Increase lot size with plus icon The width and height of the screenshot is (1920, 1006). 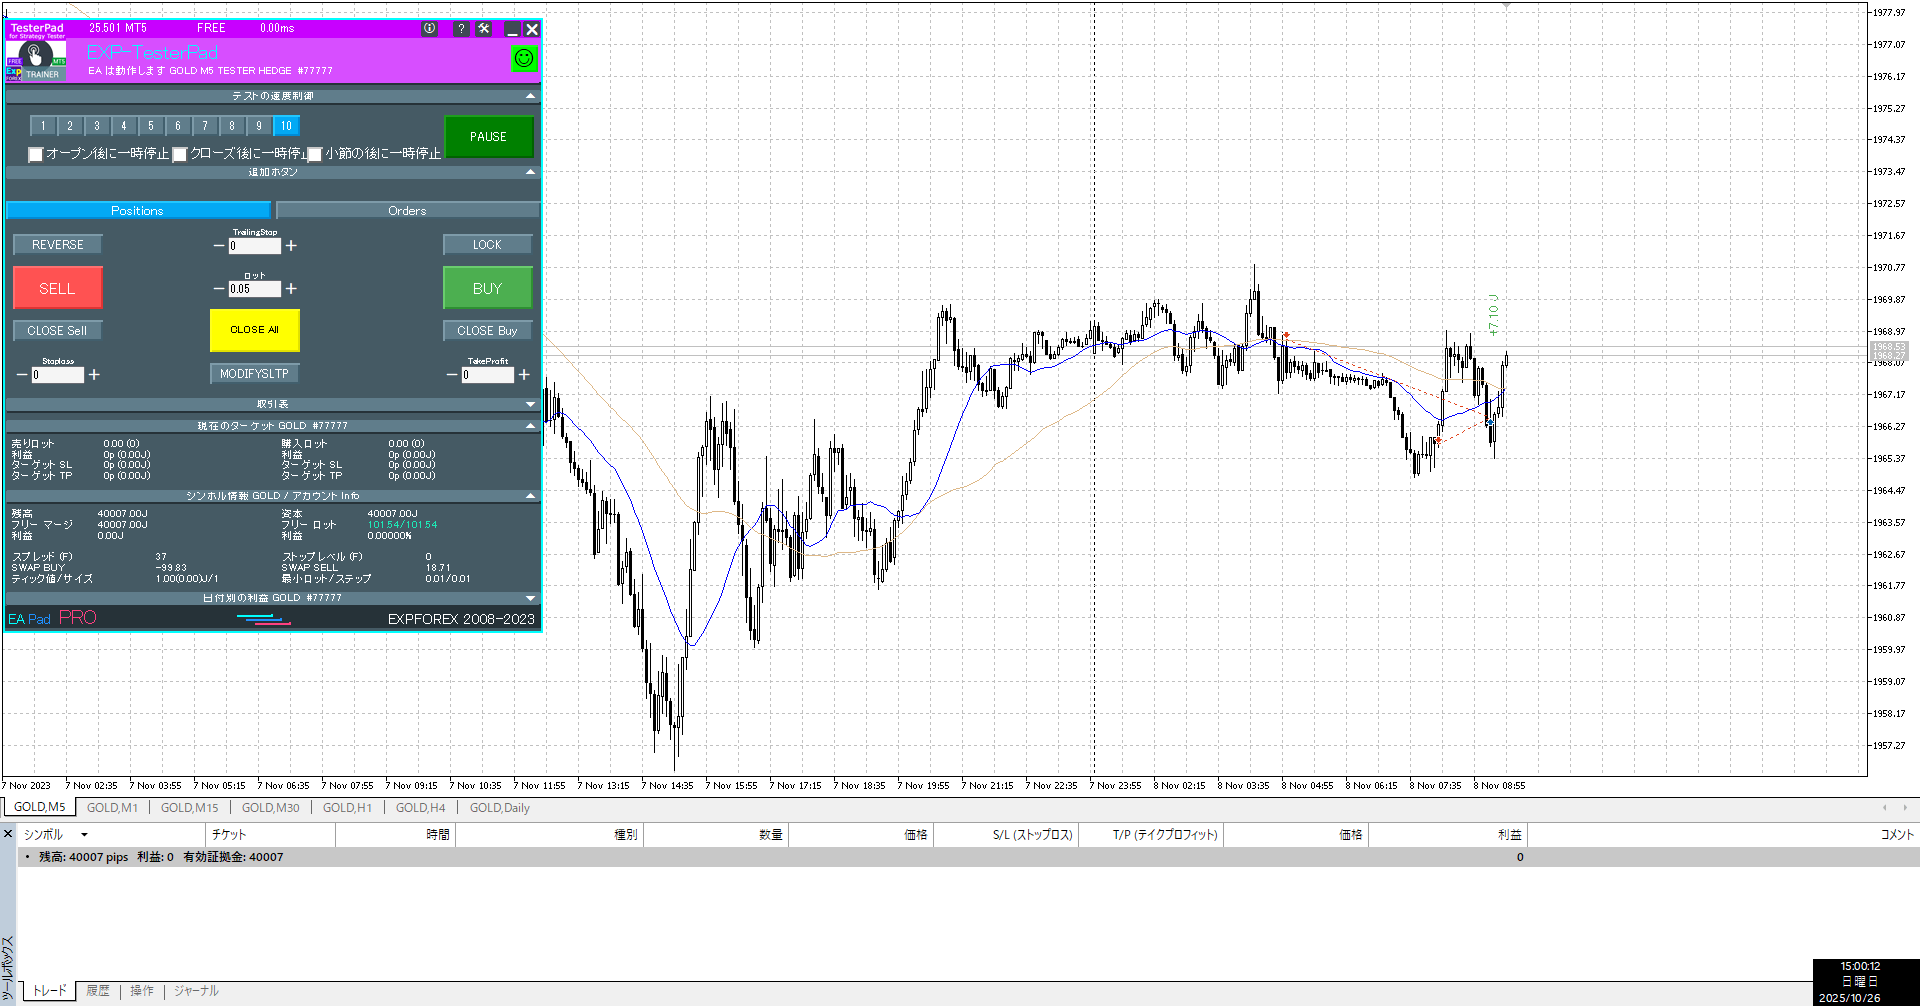(x=291, y=289)
